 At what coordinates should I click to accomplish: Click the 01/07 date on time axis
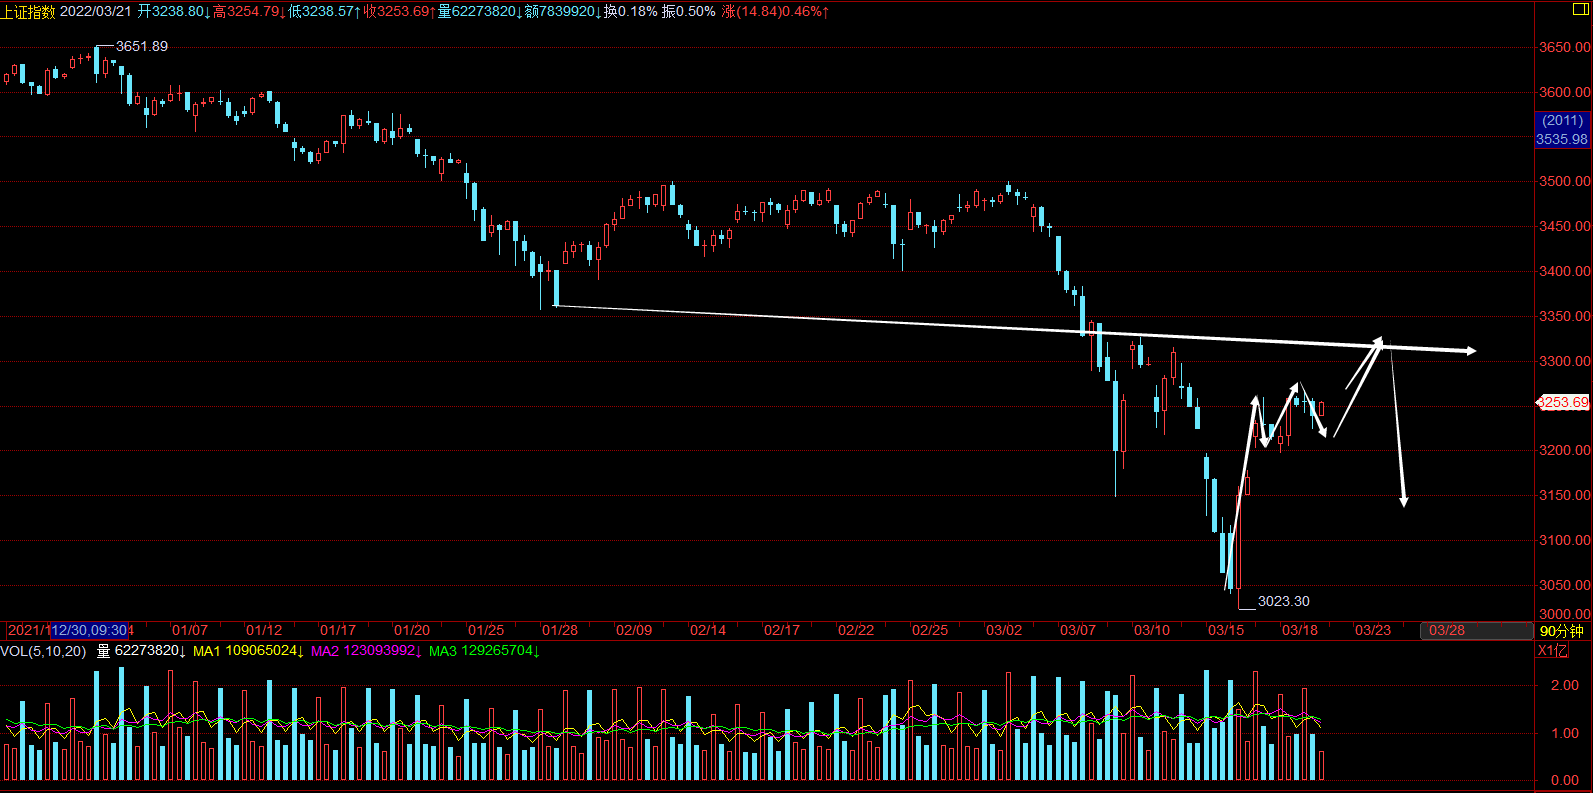click(190, 631)
